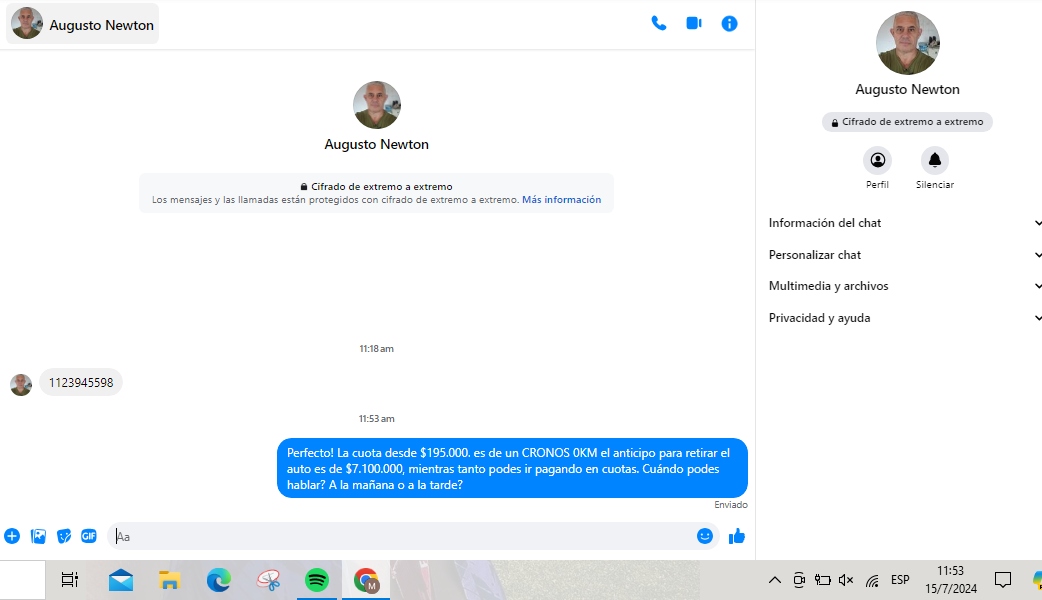This screenshot has width=1042, height=600.
Task: Open the emoji picker in message box
Action: [705, 536]
